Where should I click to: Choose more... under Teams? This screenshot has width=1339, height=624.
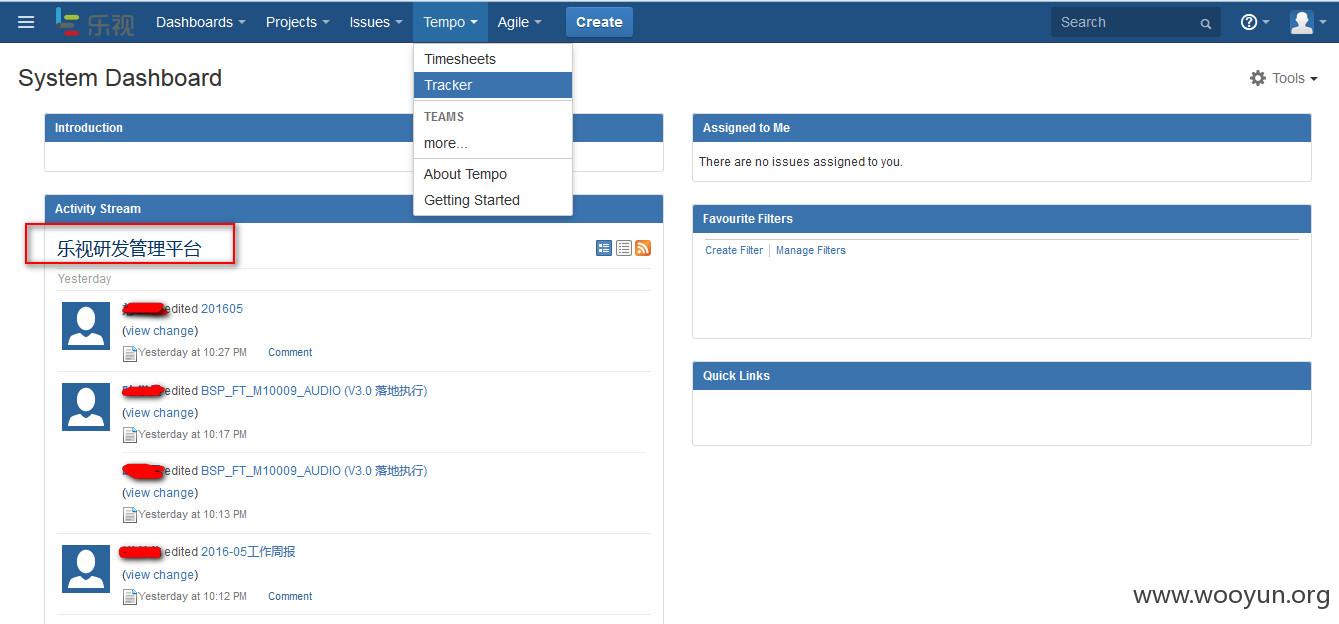tap(493, 143)
